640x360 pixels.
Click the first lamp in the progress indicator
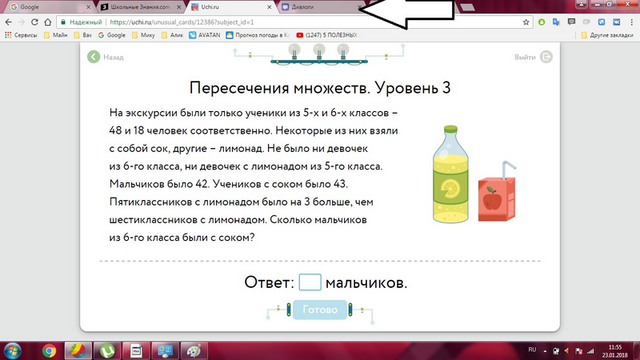click(x=294, y=52)
